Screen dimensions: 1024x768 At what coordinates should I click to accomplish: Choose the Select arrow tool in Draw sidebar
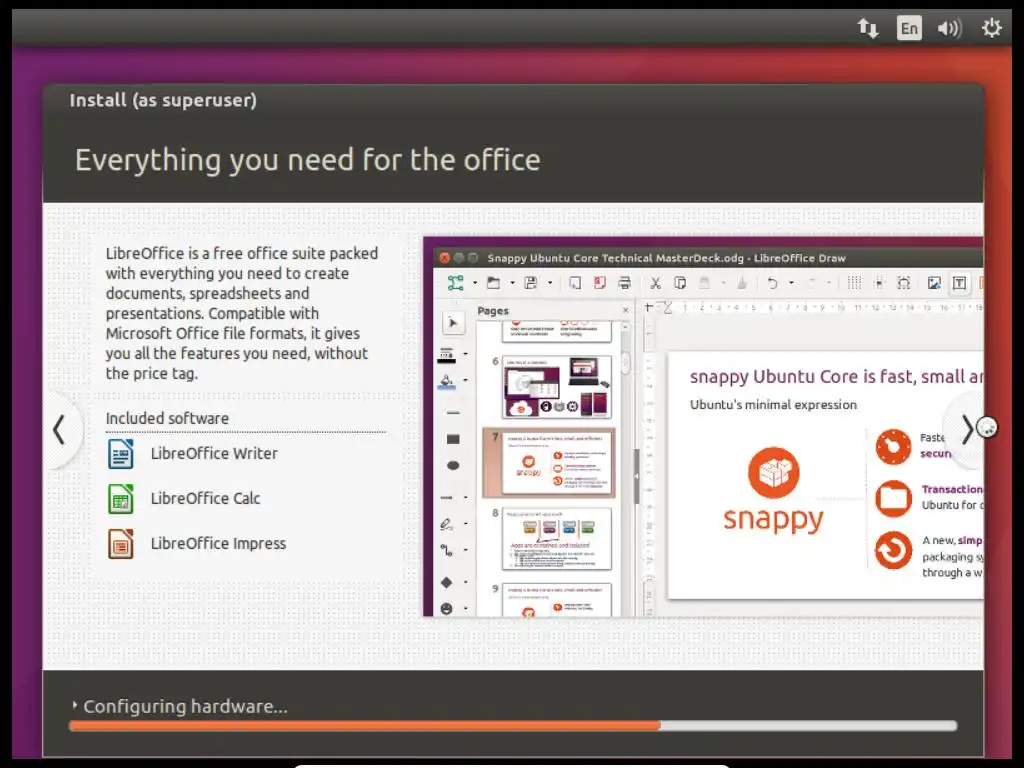[453, 323]
